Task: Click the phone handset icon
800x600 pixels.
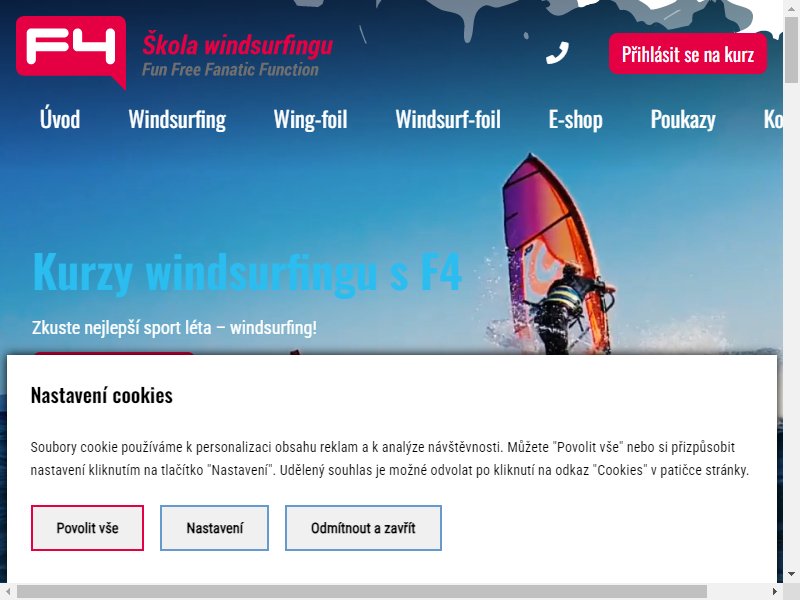Action: 557,53
